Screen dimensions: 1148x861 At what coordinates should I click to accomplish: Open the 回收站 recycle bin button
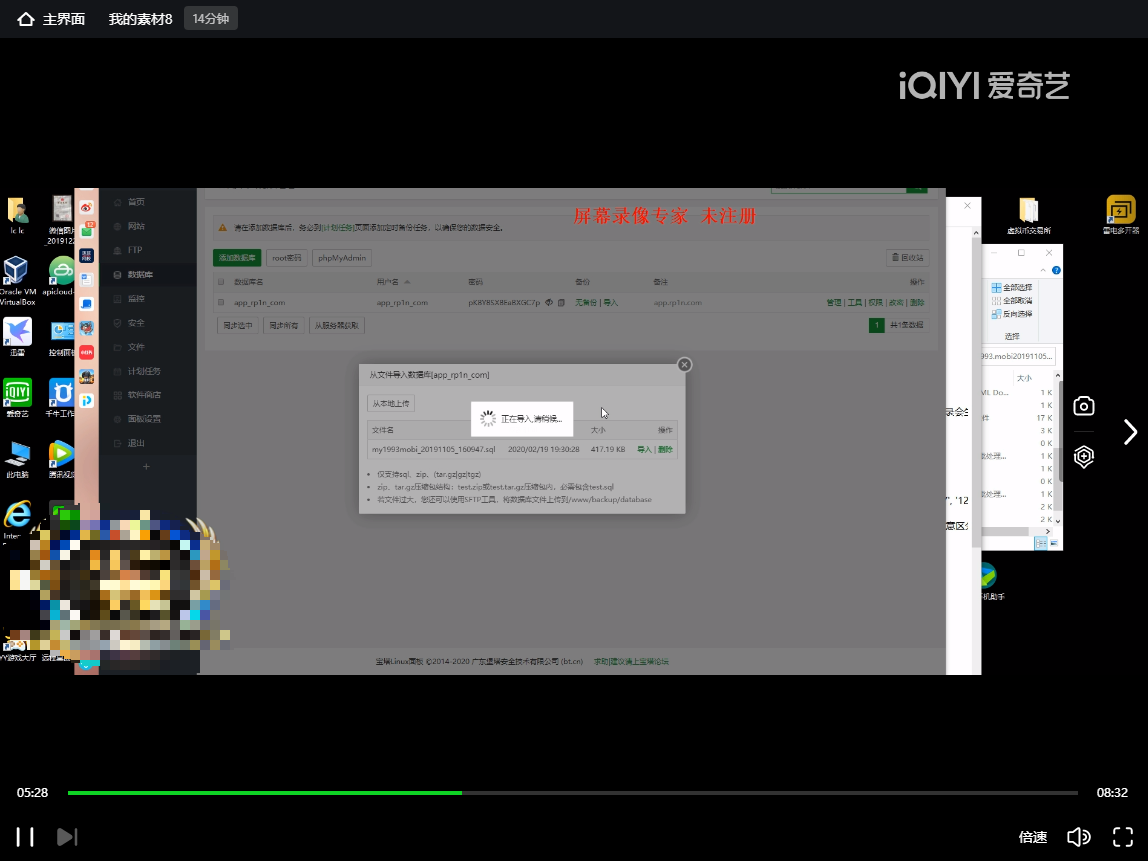point(908,258)
